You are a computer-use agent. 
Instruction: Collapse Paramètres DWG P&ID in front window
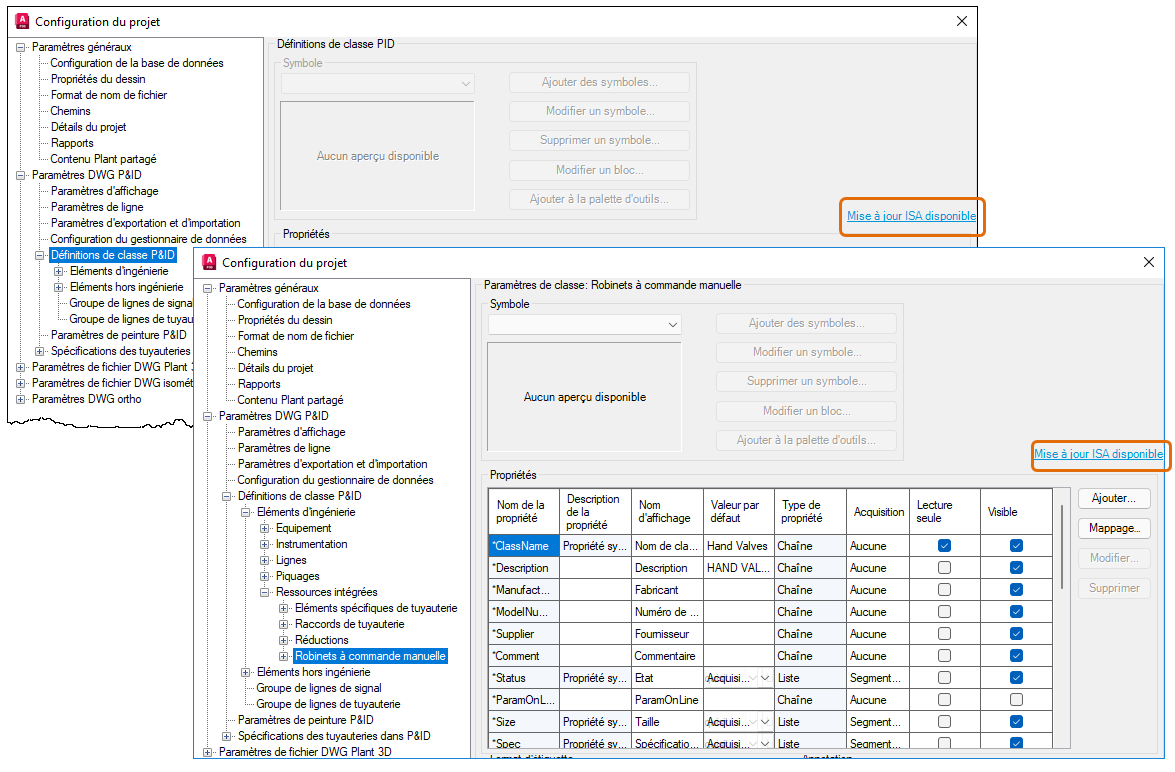click(208, 416)
